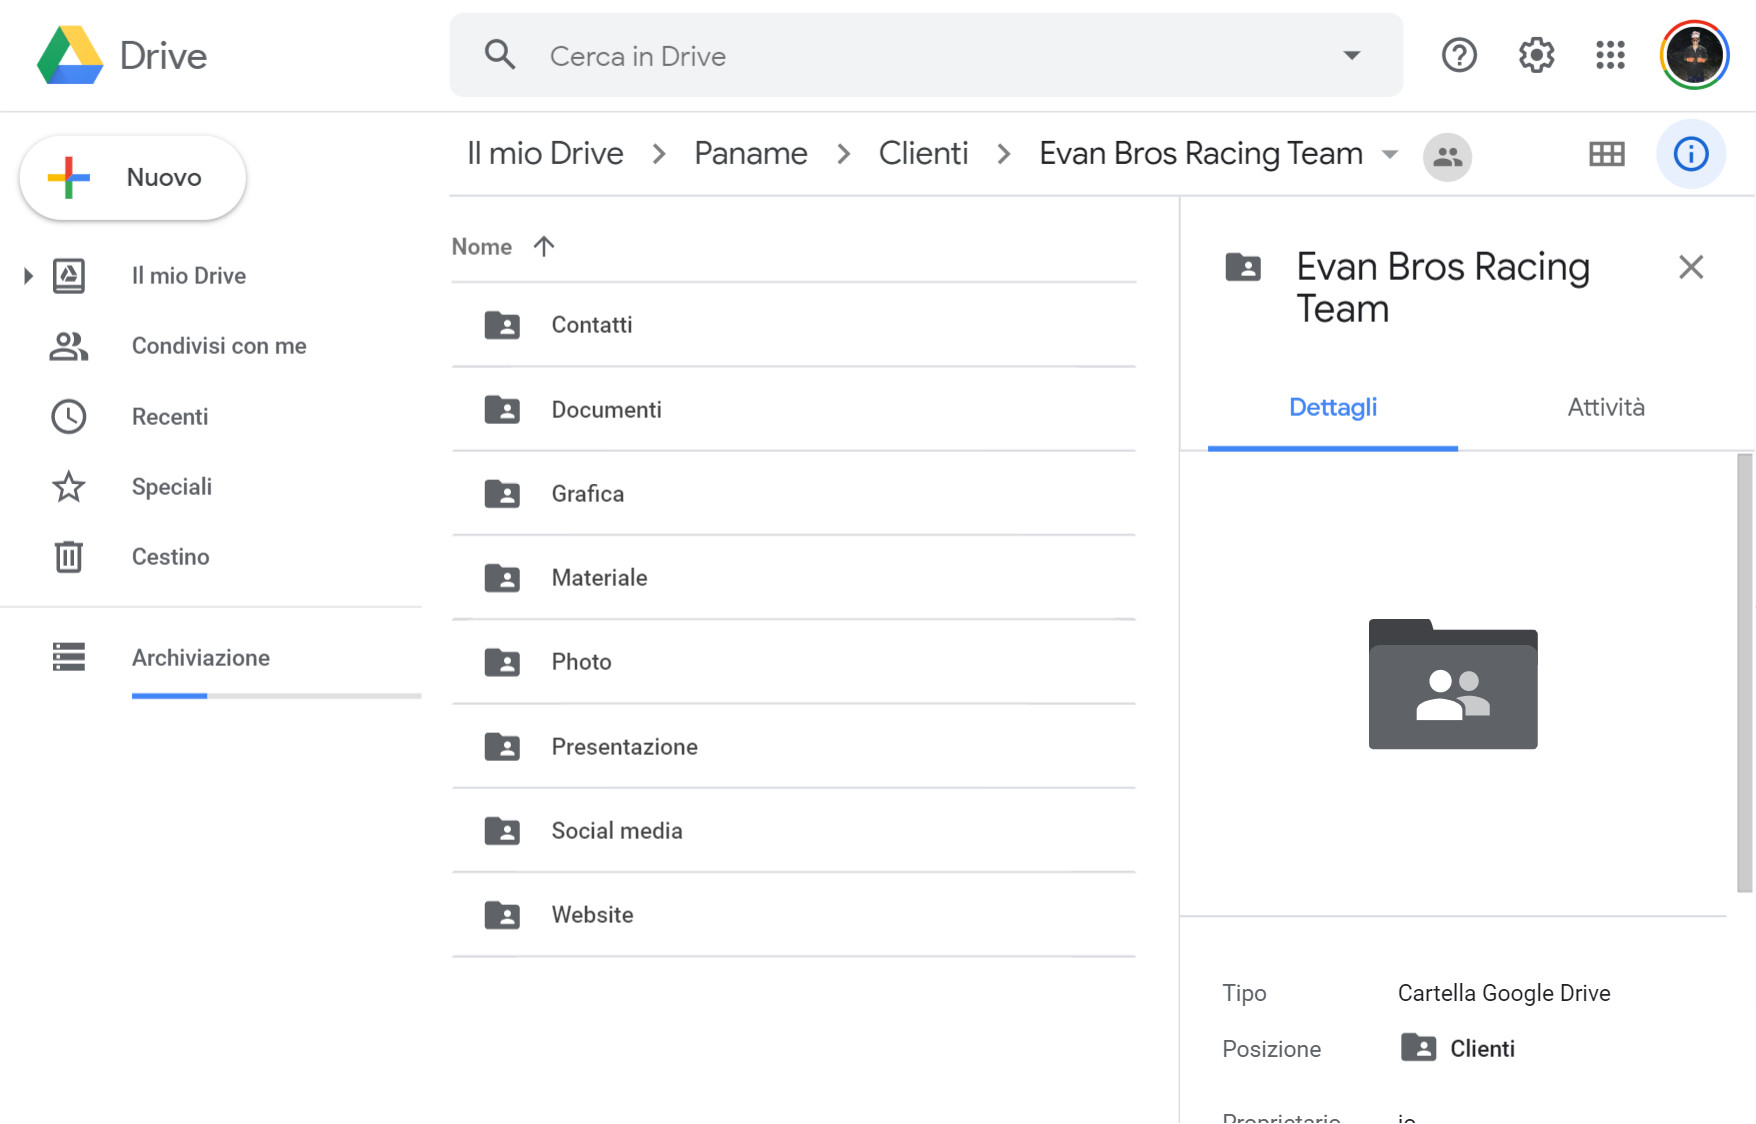
Task: Select the Grafica folder name
Action: click(588, 494)
